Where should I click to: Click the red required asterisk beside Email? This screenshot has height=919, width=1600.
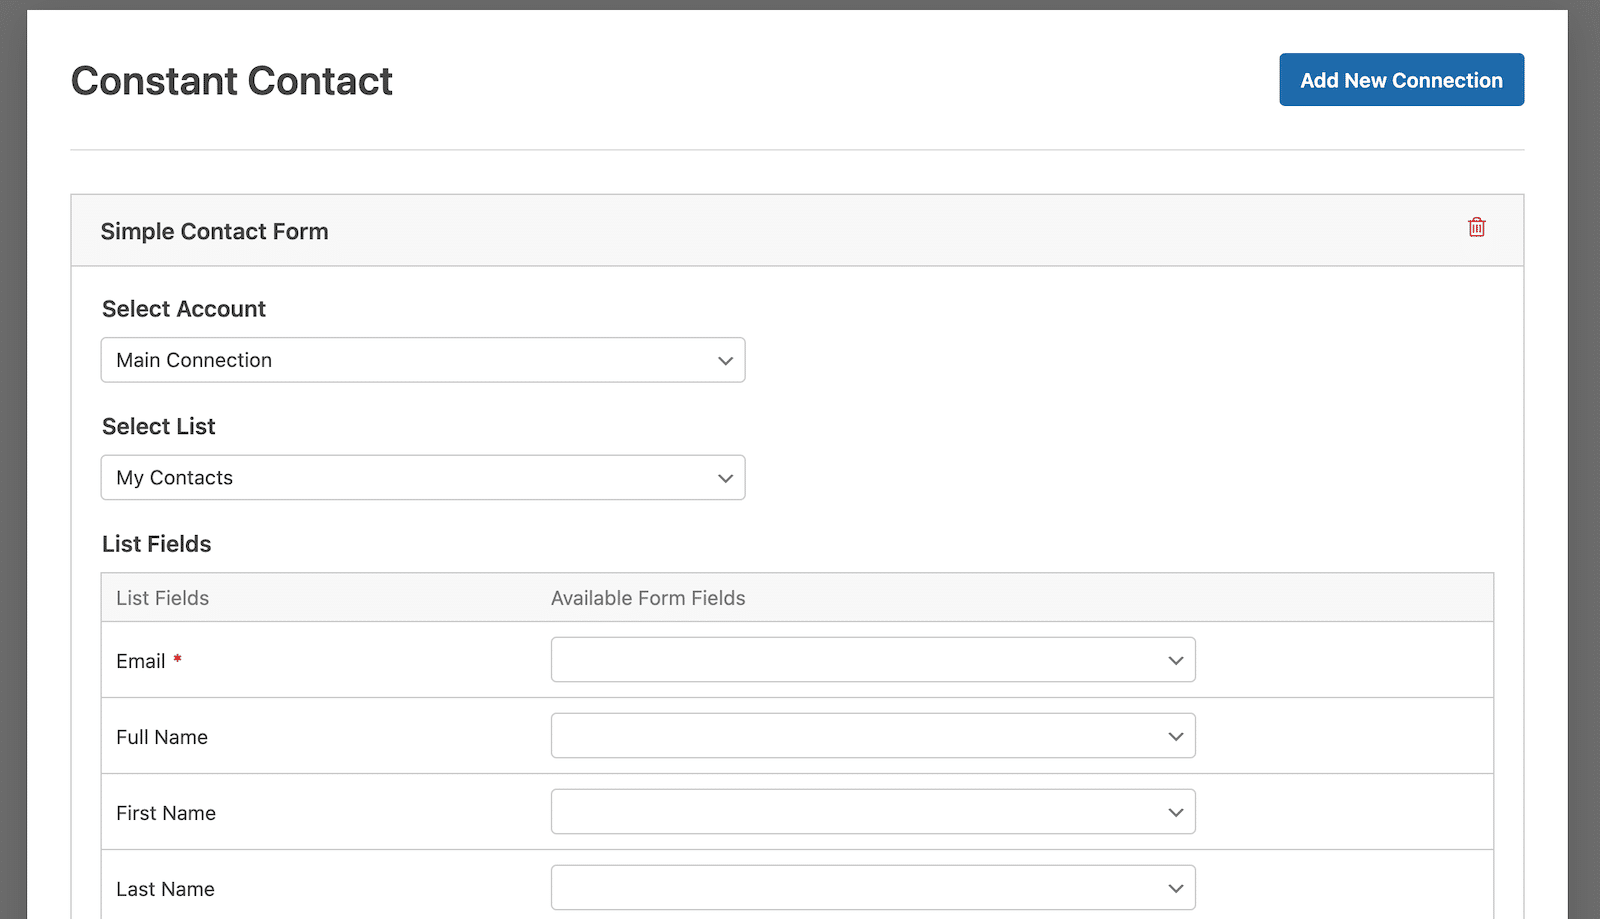(177, 659)
